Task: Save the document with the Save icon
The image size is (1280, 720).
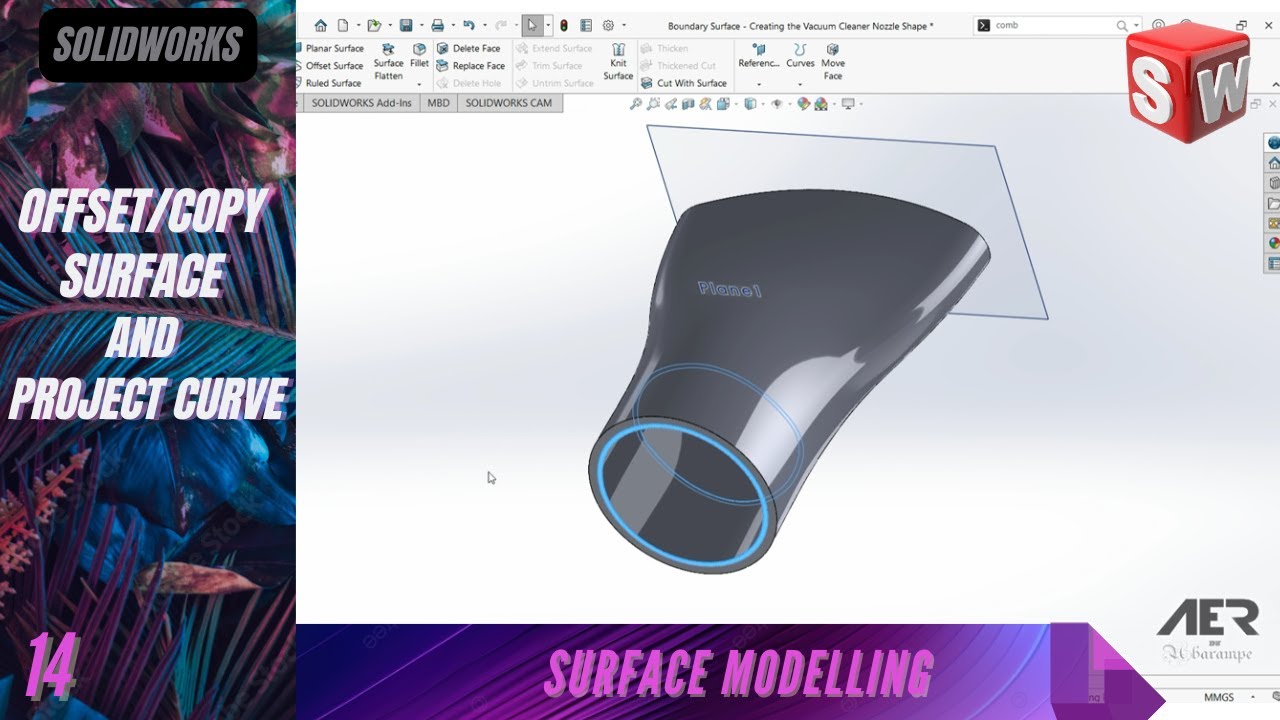Action: (406, 25)
